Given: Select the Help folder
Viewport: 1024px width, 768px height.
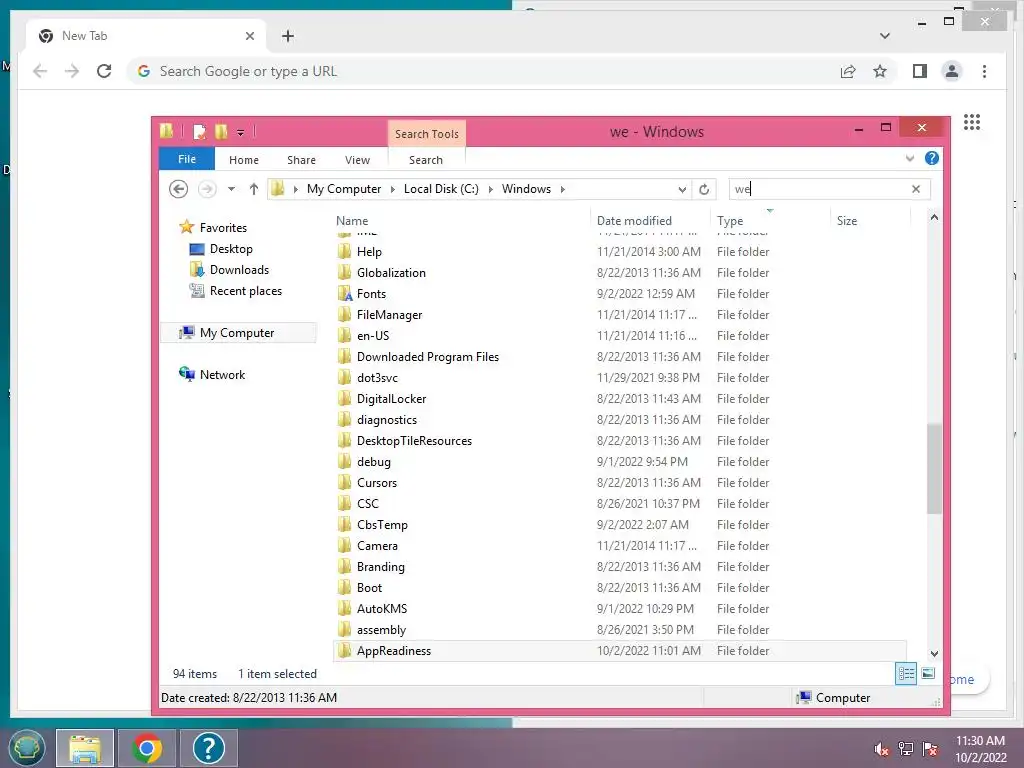Looking at the screenshot, I should click(369, 251).
